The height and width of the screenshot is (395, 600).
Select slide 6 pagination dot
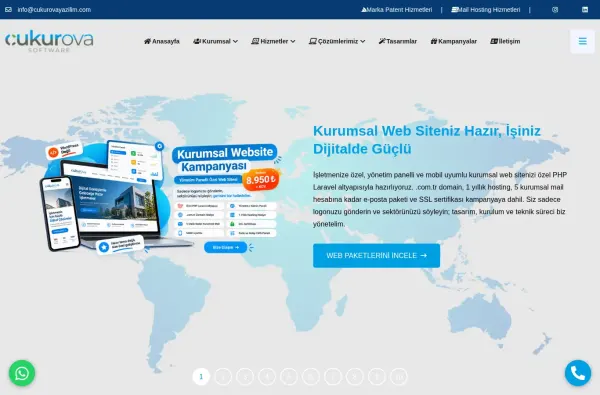(311, 377)
